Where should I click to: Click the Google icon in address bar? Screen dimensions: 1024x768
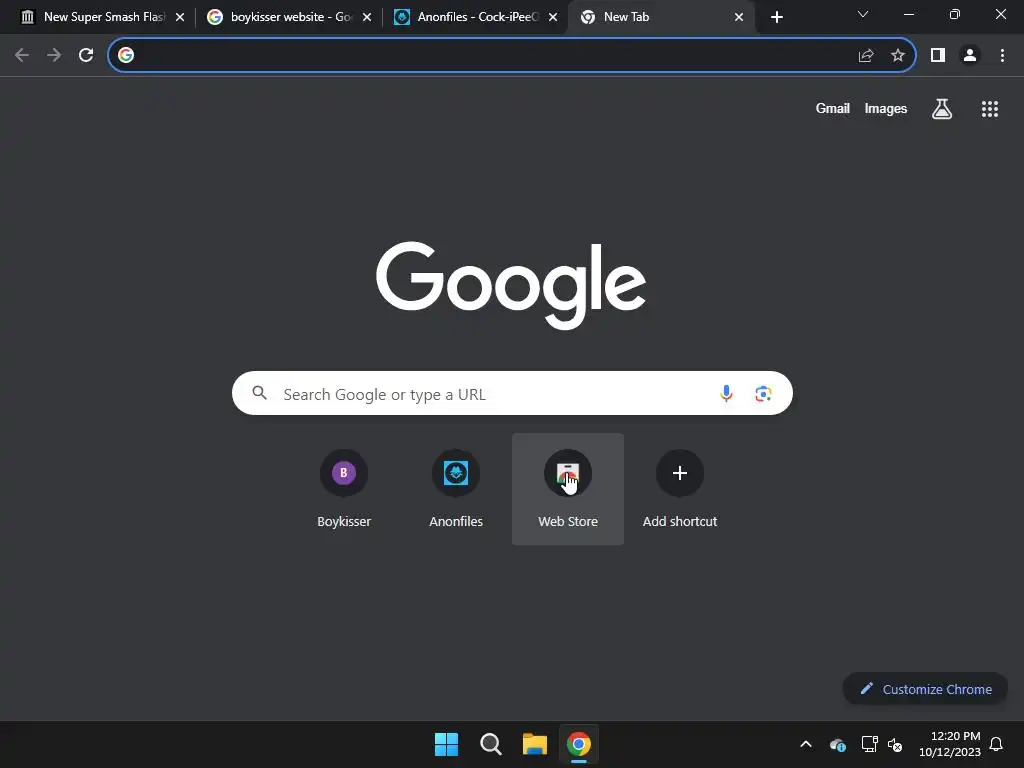pos(126,56)
